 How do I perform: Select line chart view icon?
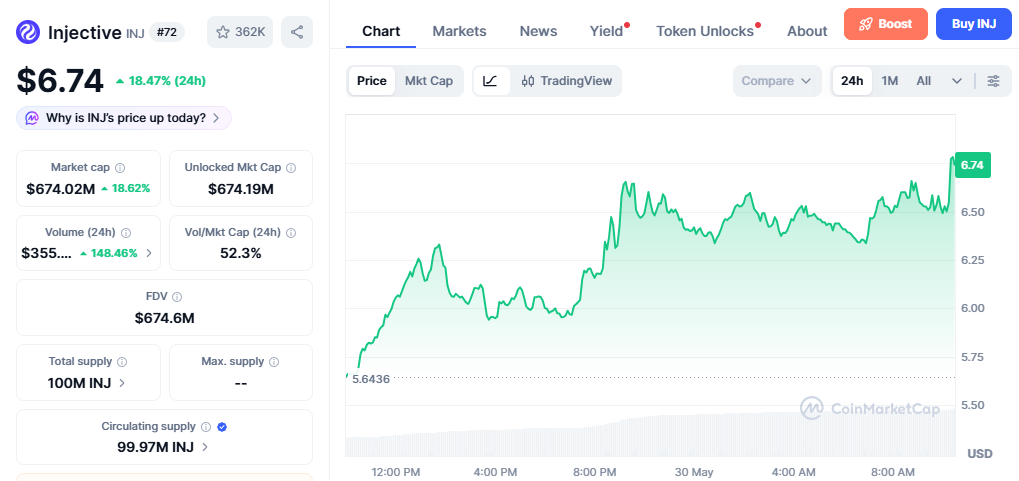pyautogui.click(x=491, y=81)
